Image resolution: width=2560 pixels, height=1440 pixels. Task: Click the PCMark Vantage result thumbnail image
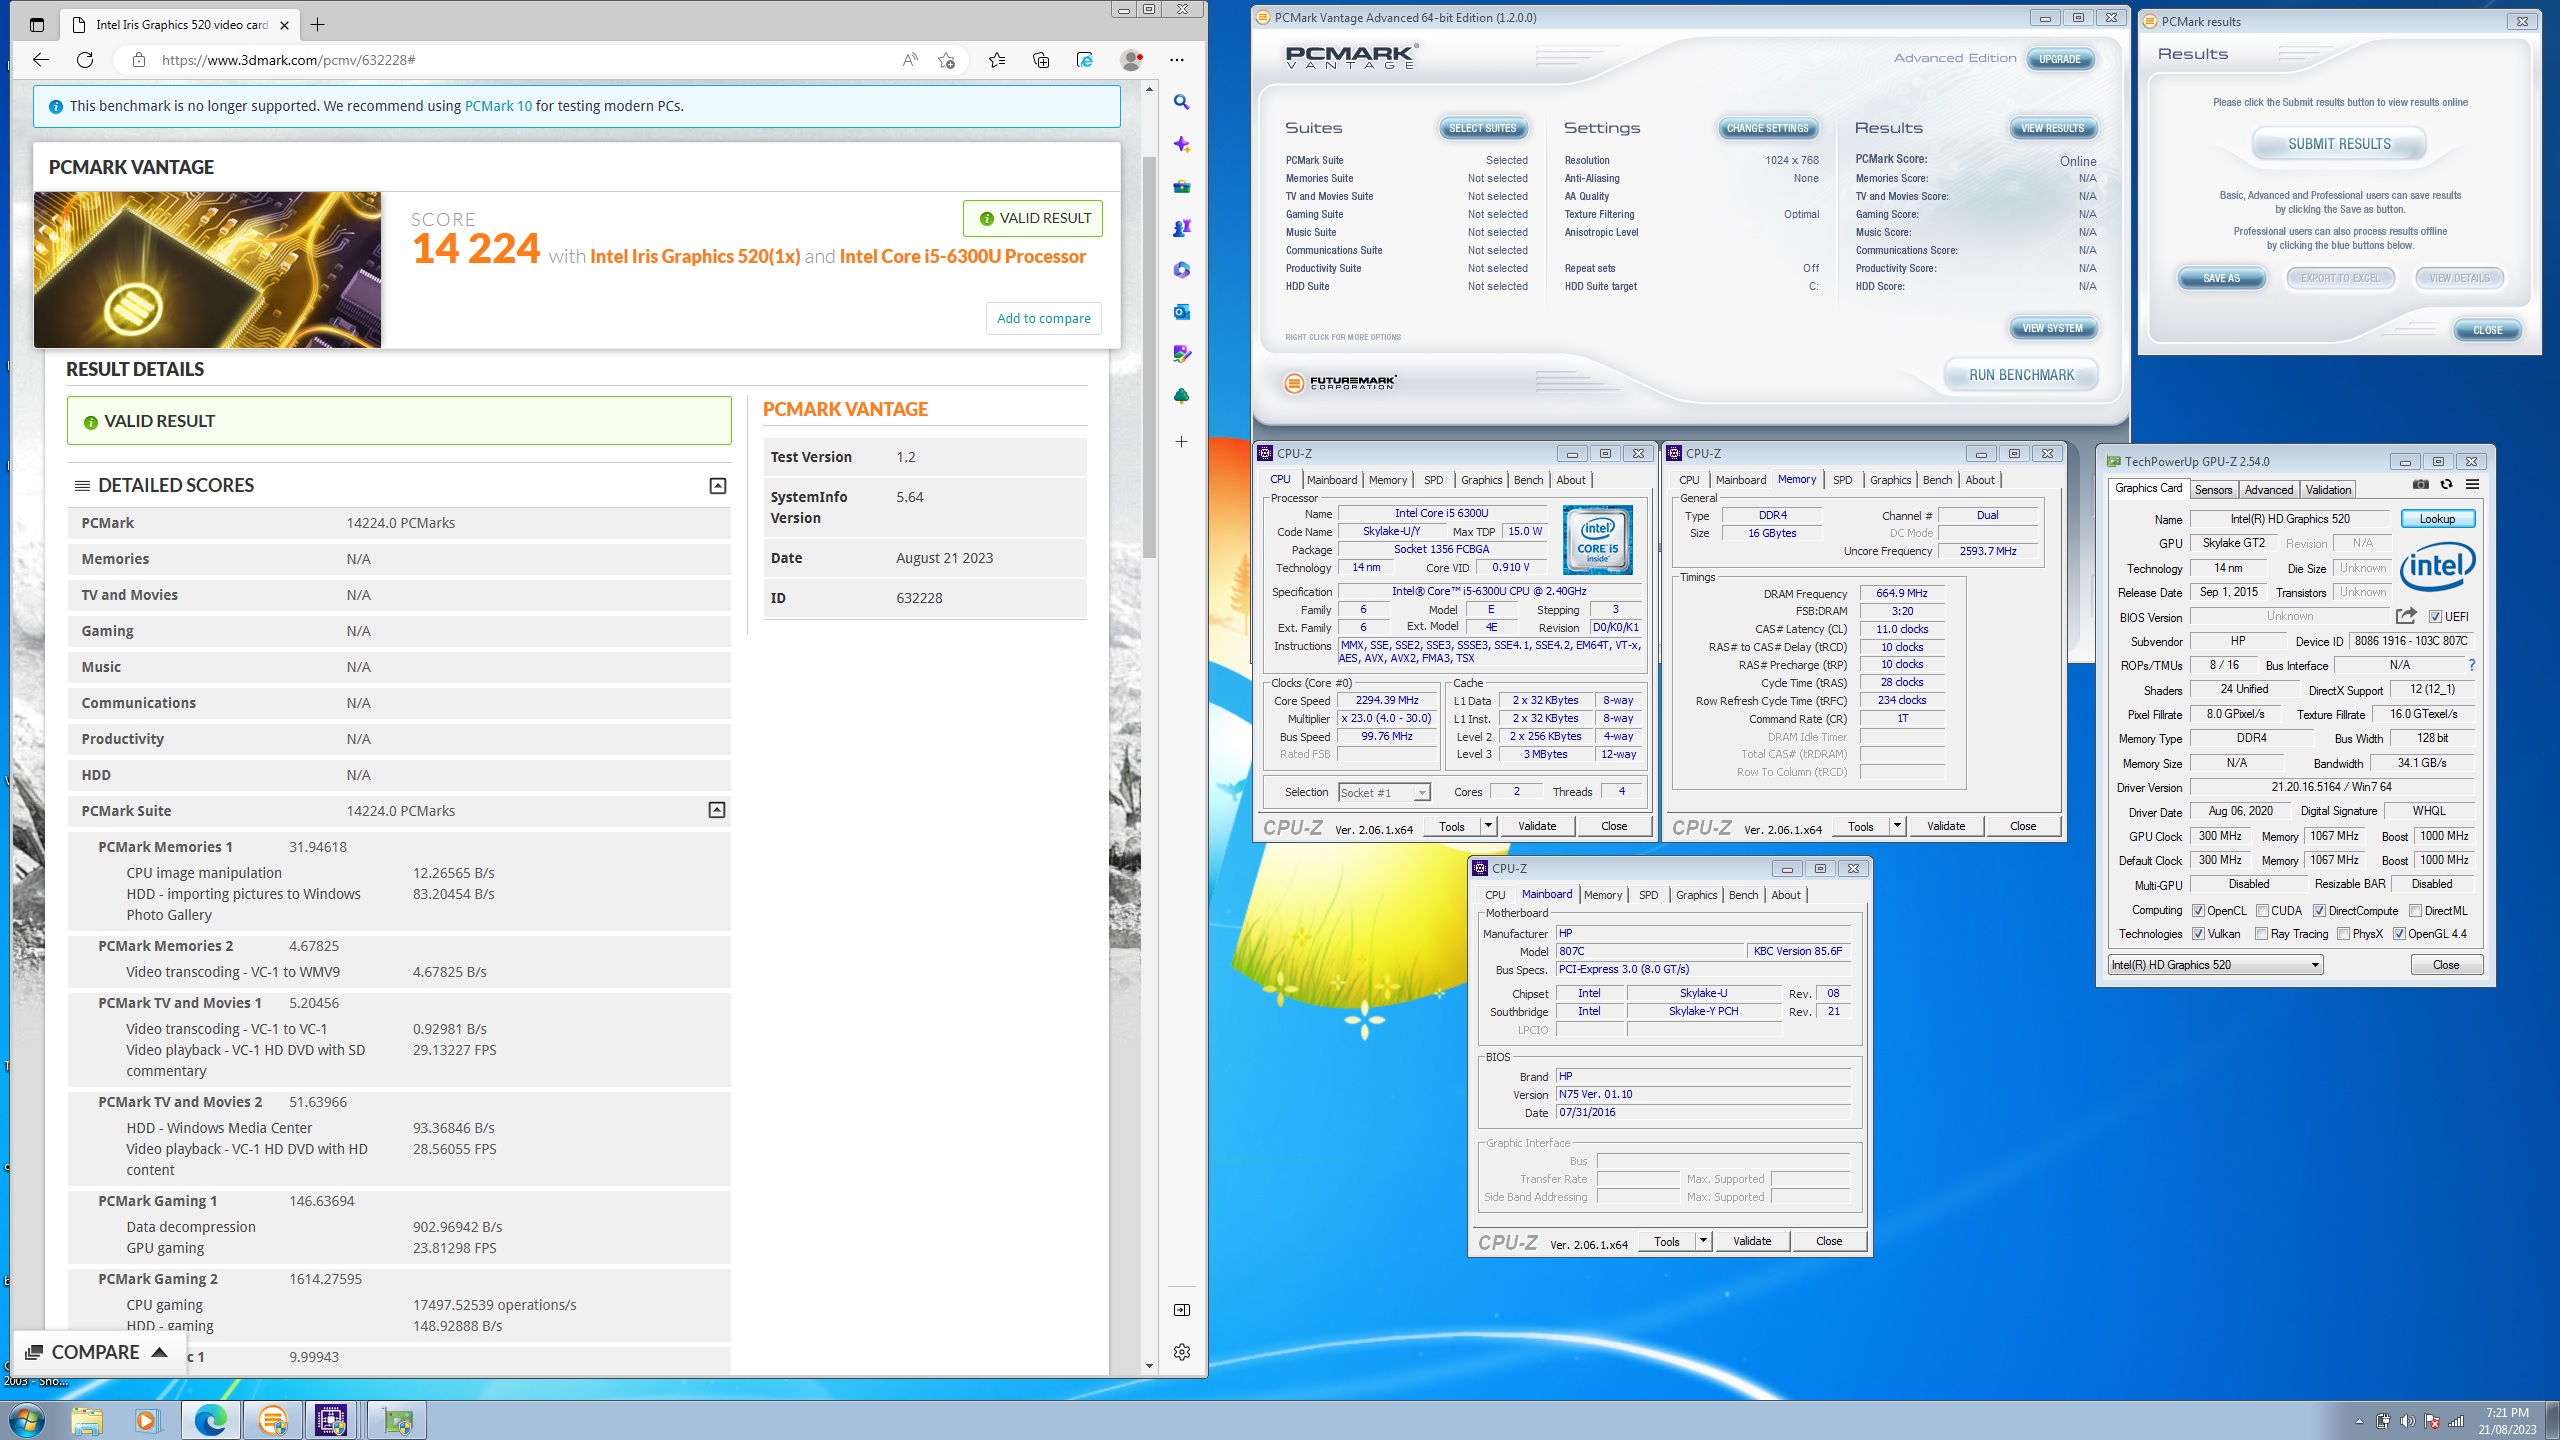click(207, 270)
